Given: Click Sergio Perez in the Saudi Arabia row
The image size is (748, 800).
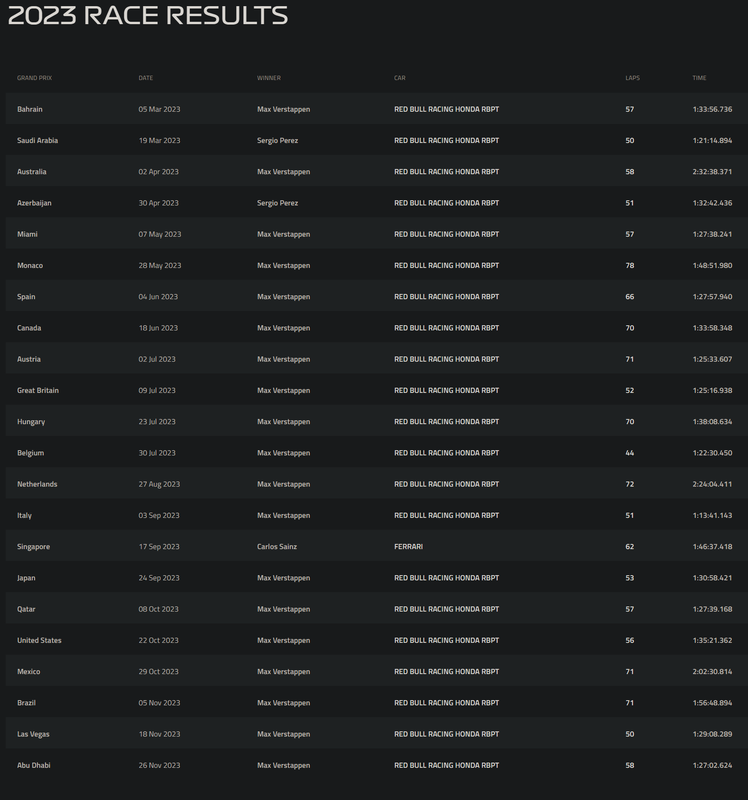Looking at the screenshot, I should [x=277, y=140].
